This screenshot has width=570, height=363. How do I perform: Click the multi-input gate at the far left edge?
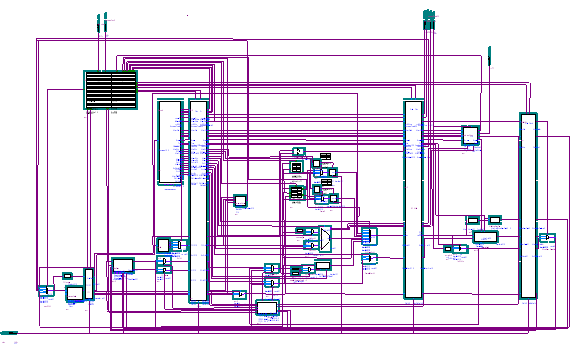46,291
